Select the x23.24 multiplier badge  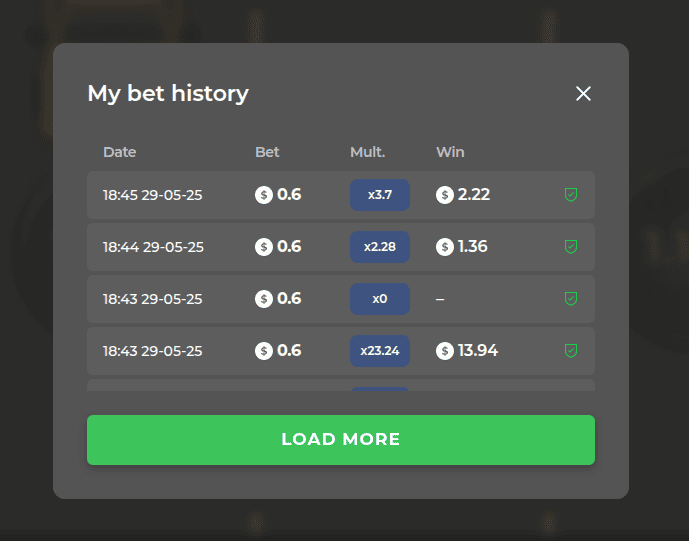(x=380, y=351)
